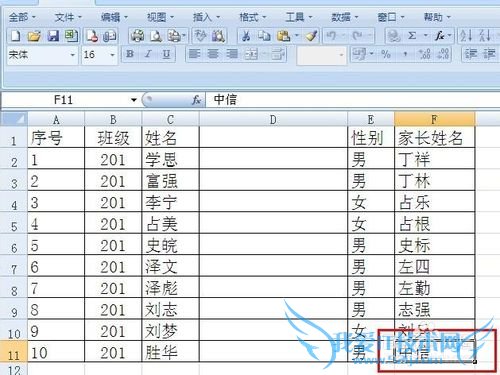Click the Research binoculars book icon
The image size is (500, 375).
(x=218, y=36)
